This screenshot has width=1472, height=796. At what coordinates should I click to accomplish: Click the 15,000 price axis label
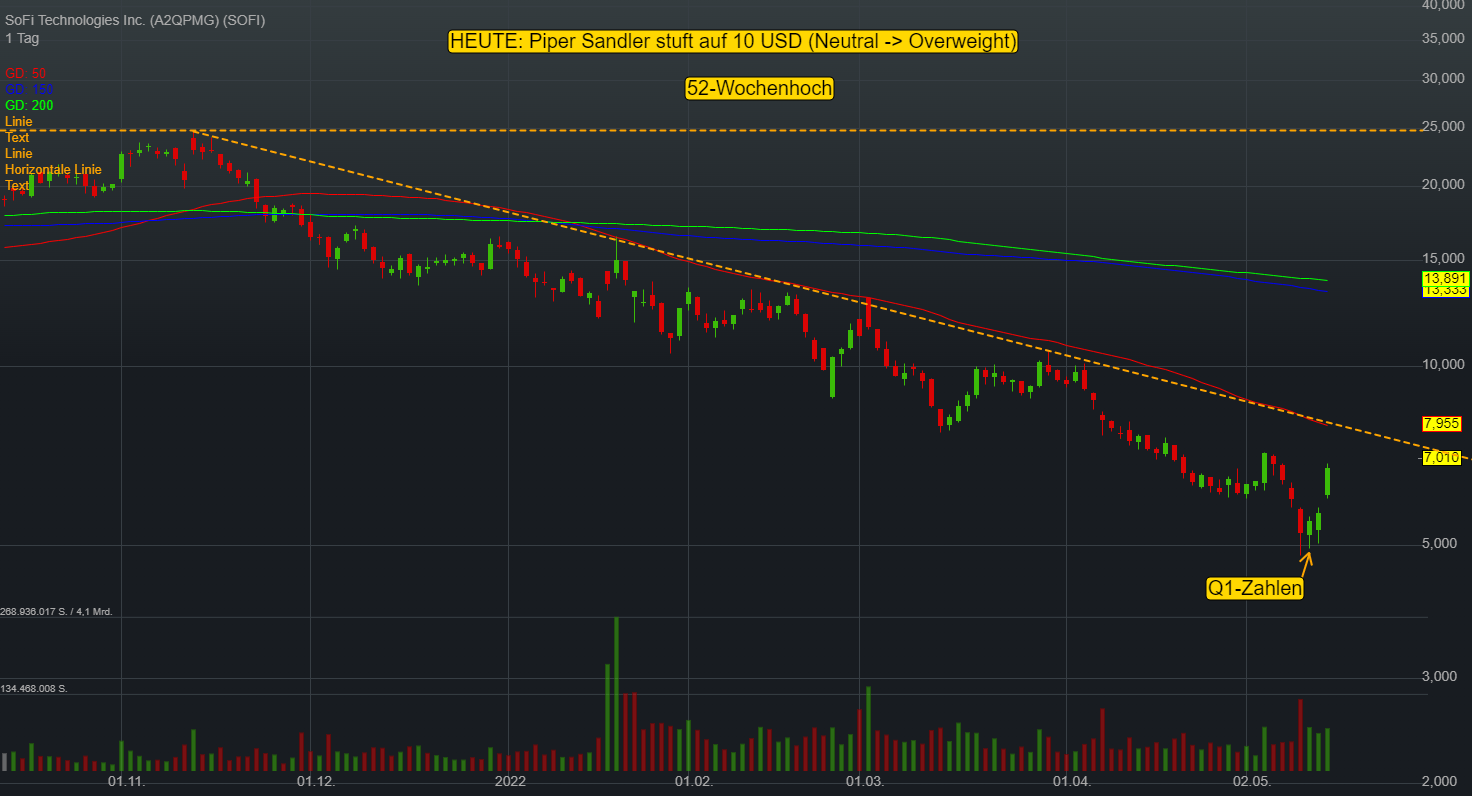point(1444,259)
